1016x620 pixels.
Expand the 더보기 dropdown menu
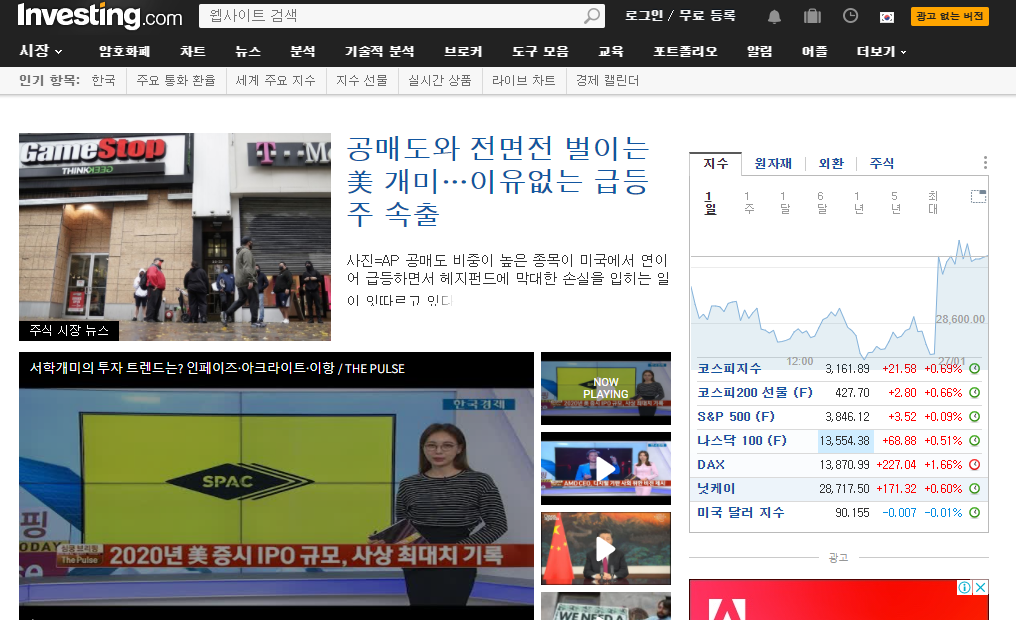pyautogui.click(x=881, y=51)
